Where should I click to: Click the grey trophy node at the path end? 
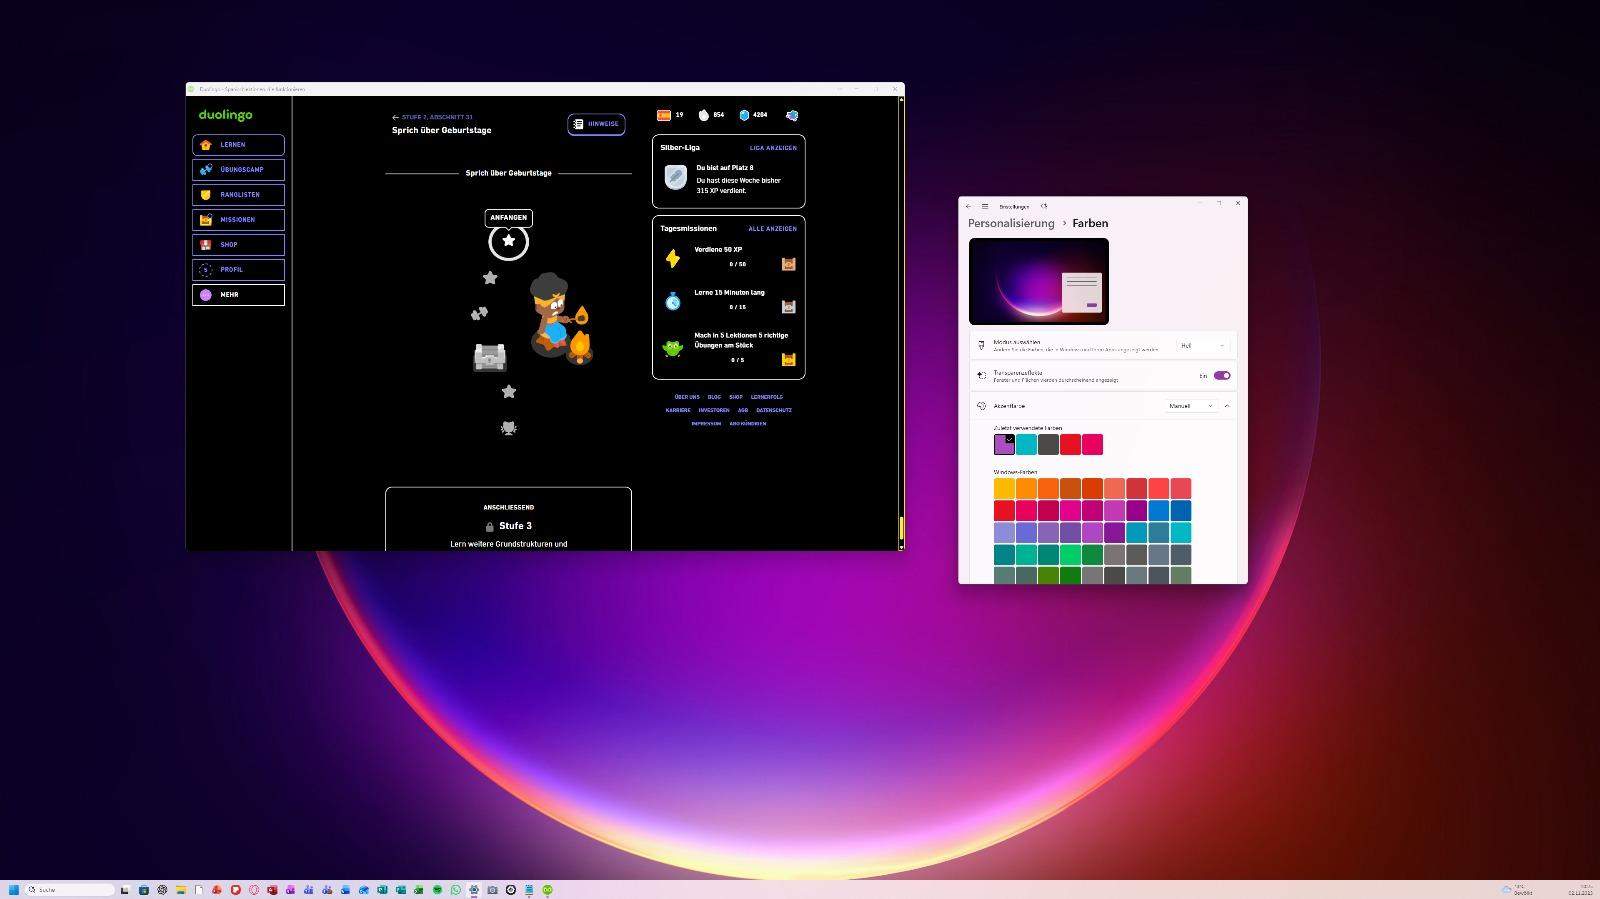[x=508, y=428]
